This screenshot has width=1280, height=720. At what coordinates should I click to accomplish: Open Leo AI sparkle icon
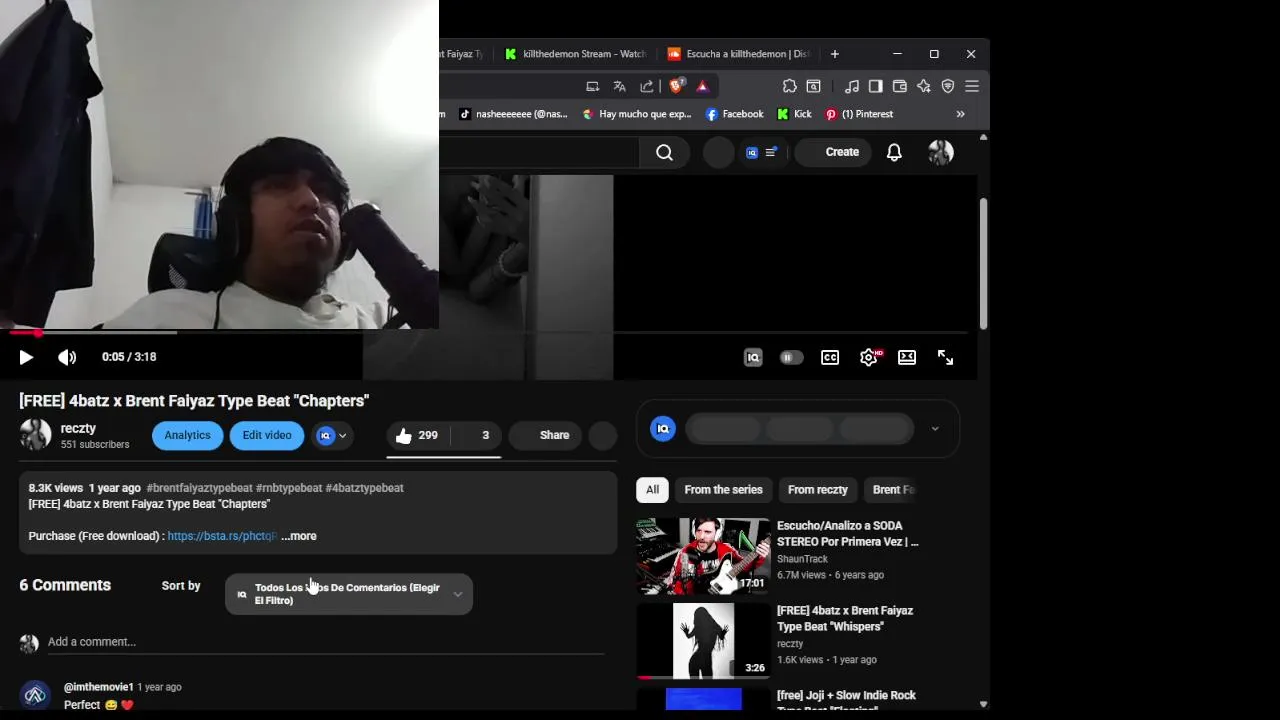point(924,86)
